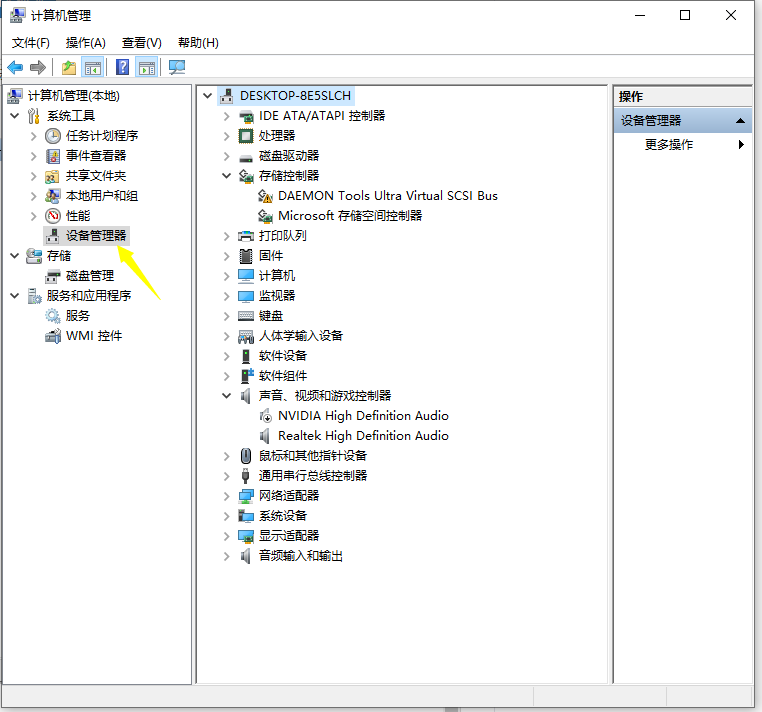
Task: Select NVIDIA High Definition Audio device
Action: (x=363, y=416)
